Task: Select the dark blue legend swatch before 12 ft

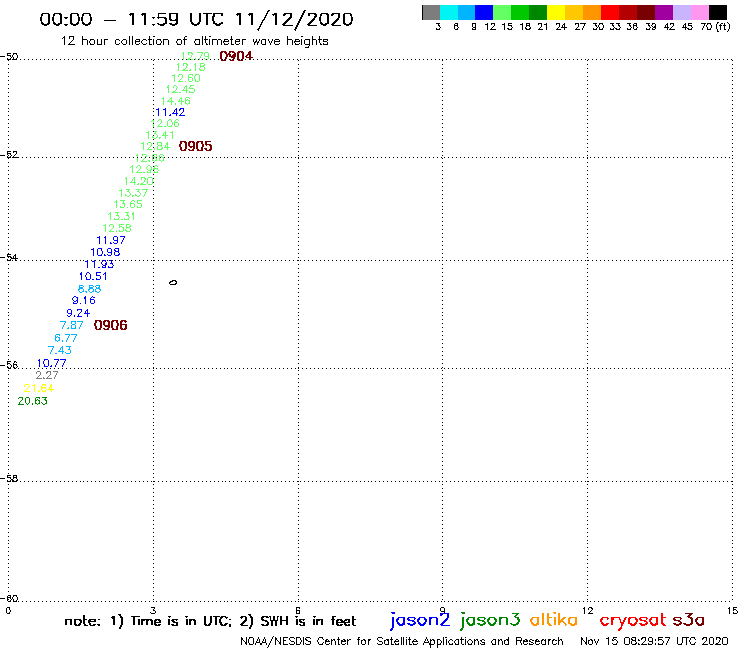Action: pos(484,13)
